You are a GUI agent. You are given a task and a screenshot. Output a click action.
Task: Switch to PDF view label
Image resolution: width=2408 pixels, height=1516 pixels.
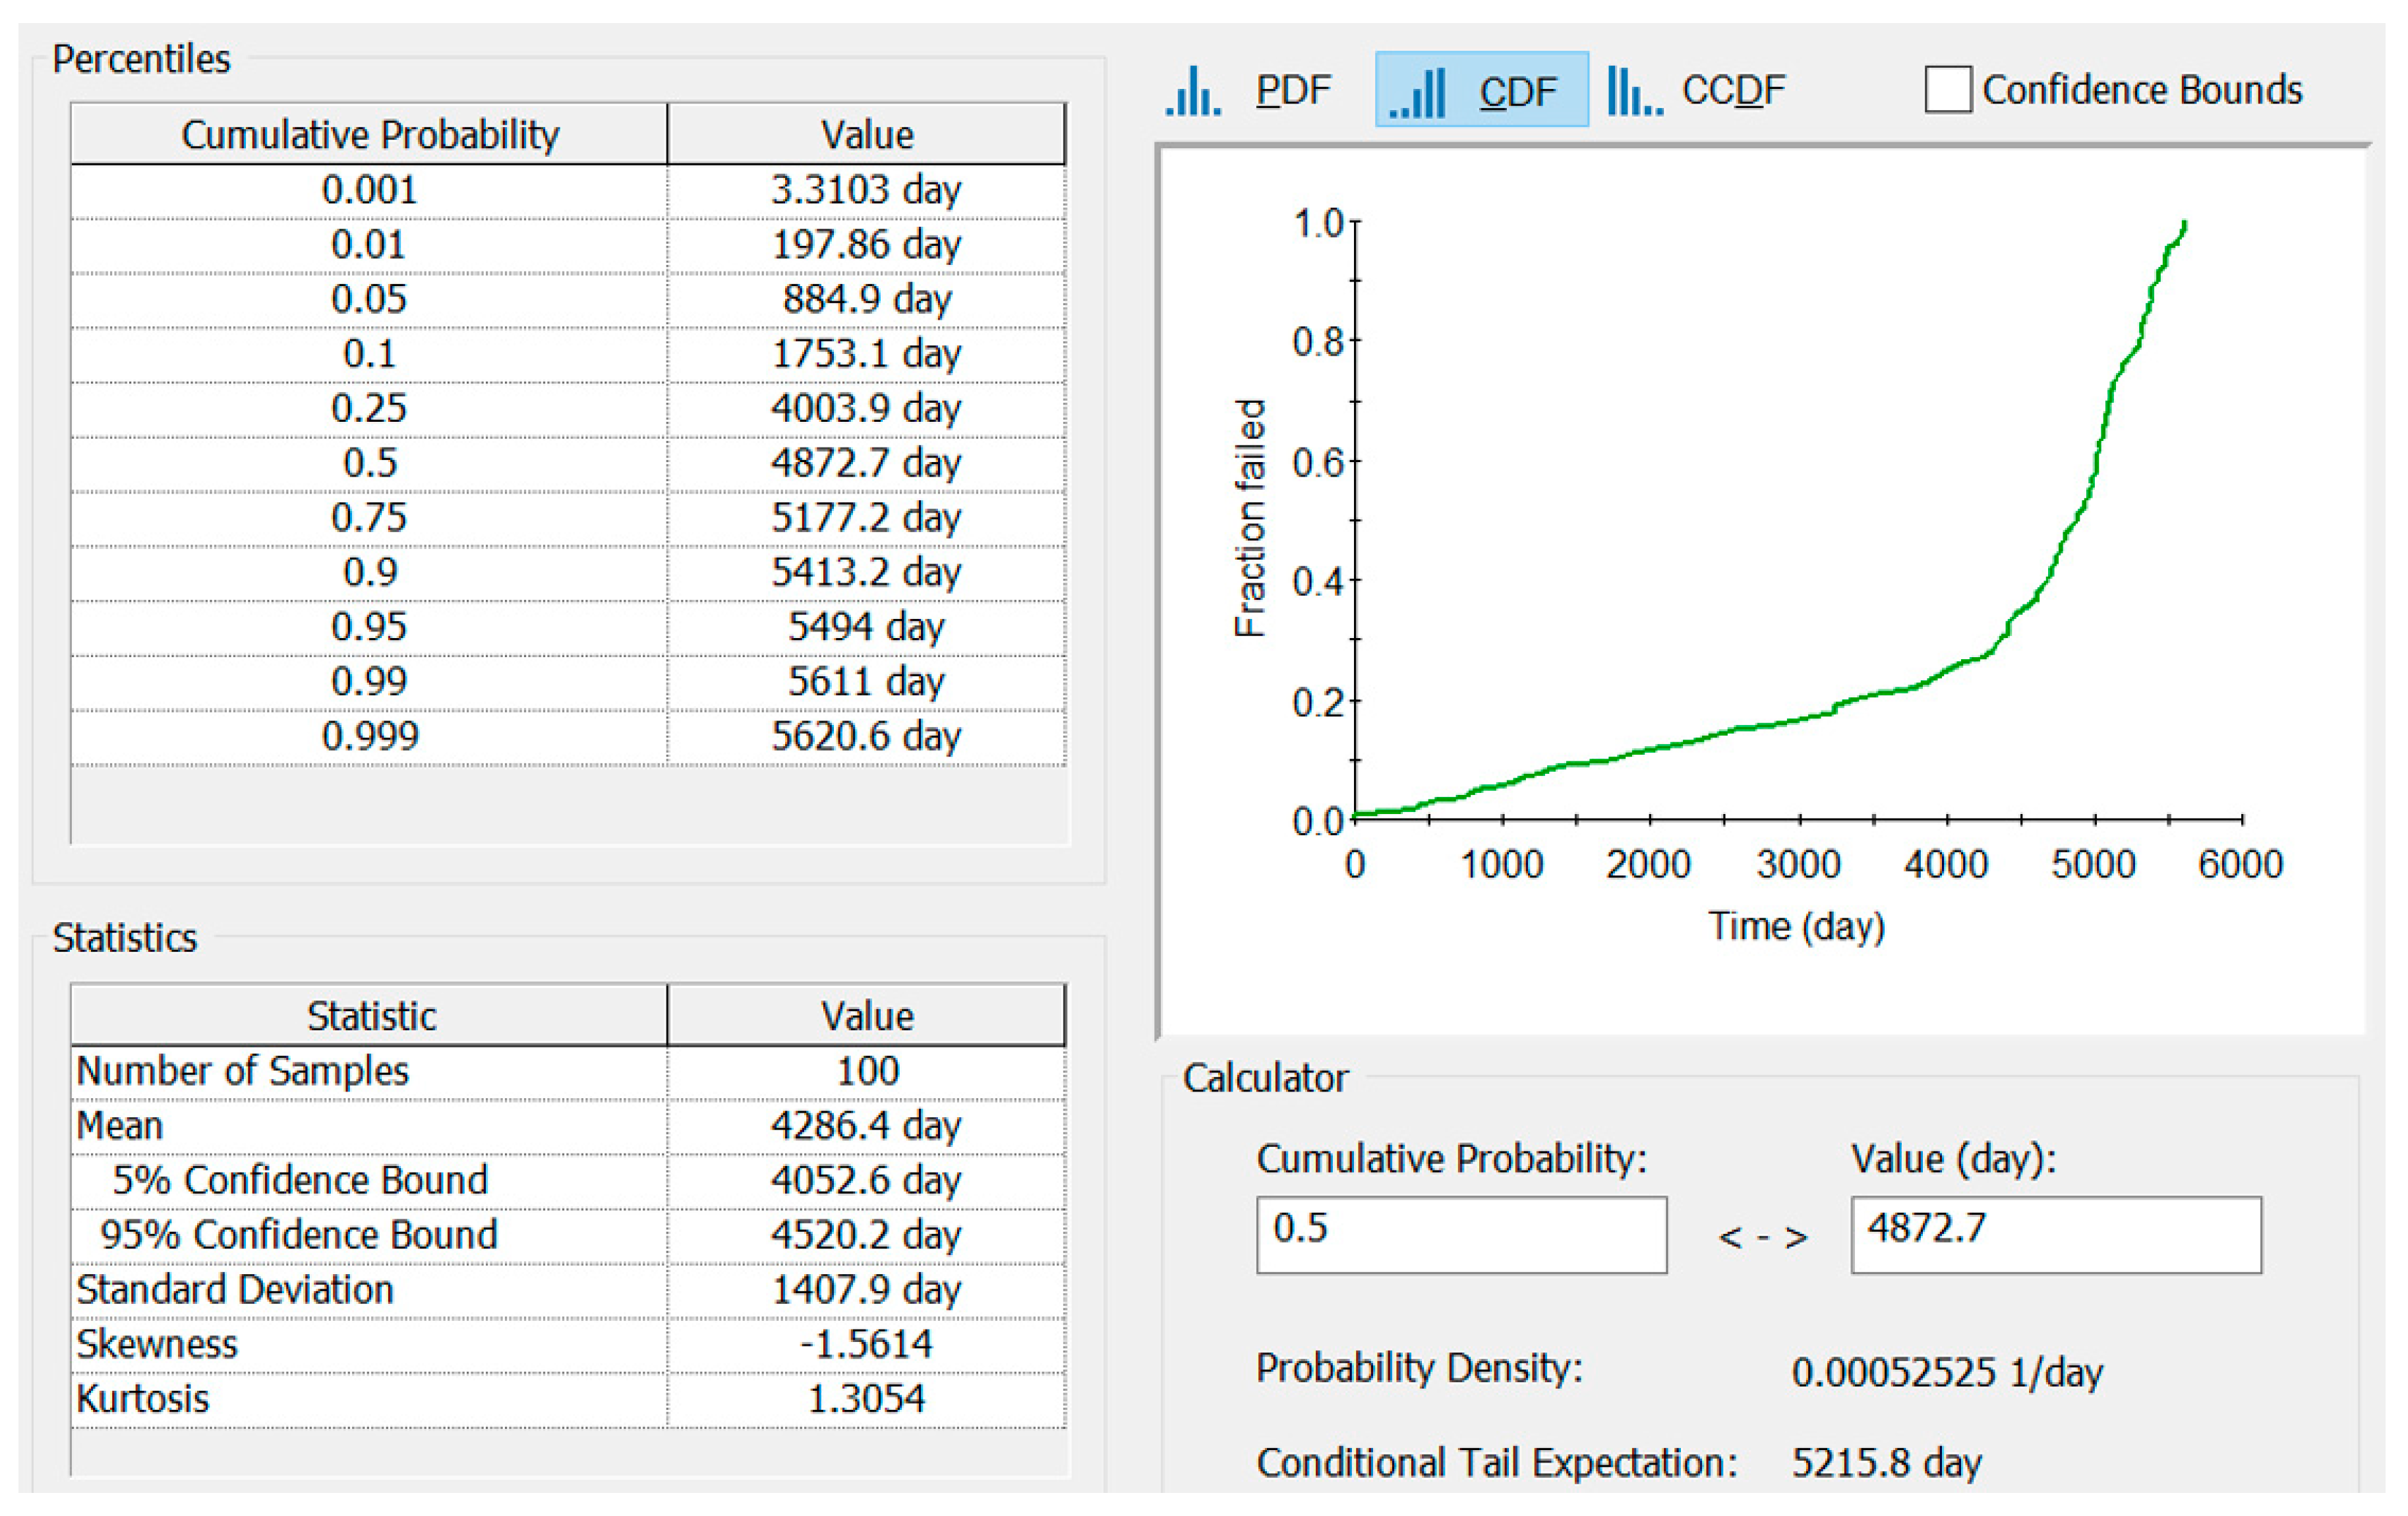pos(1293,91)
